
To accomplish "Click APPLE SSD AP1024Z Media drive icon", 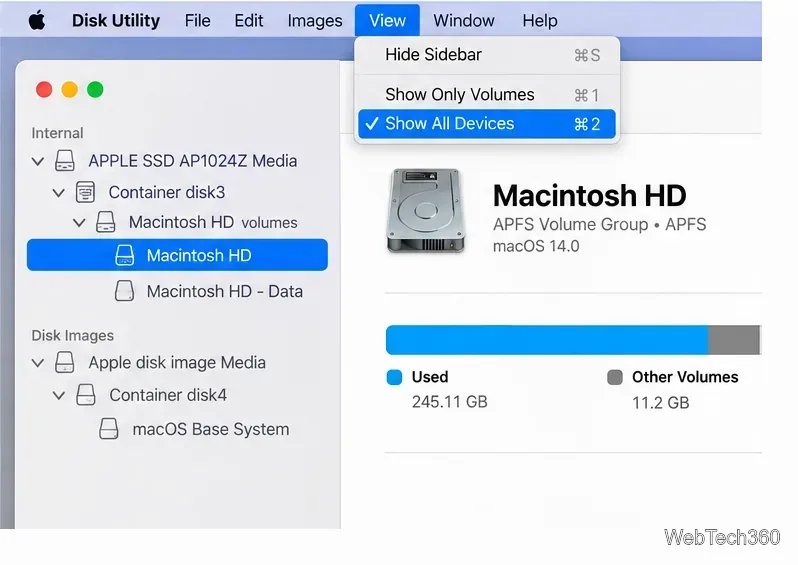I will 65,161.
